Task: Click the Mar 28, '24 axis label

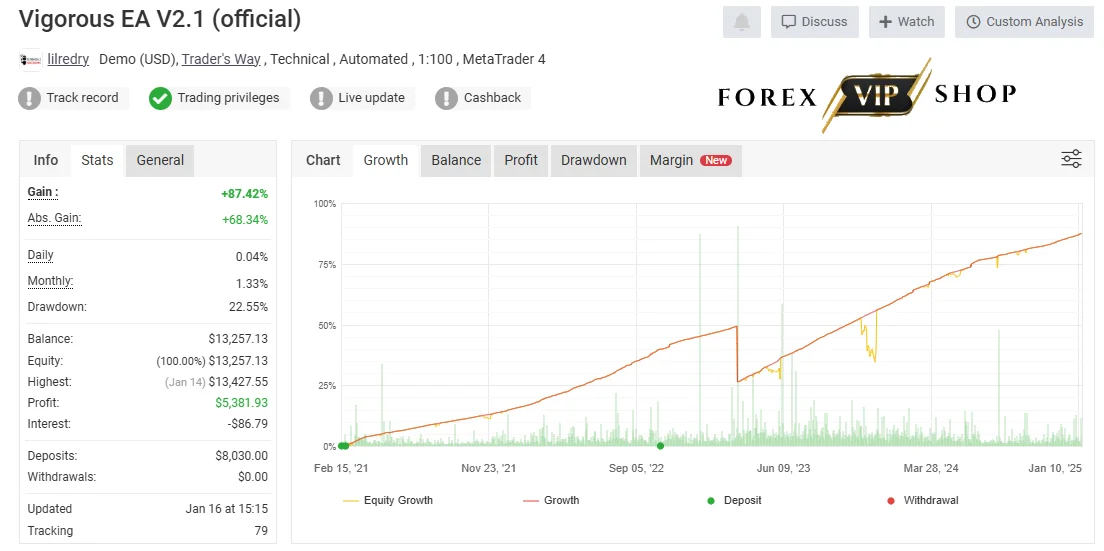Action: [x=932, y=469]
